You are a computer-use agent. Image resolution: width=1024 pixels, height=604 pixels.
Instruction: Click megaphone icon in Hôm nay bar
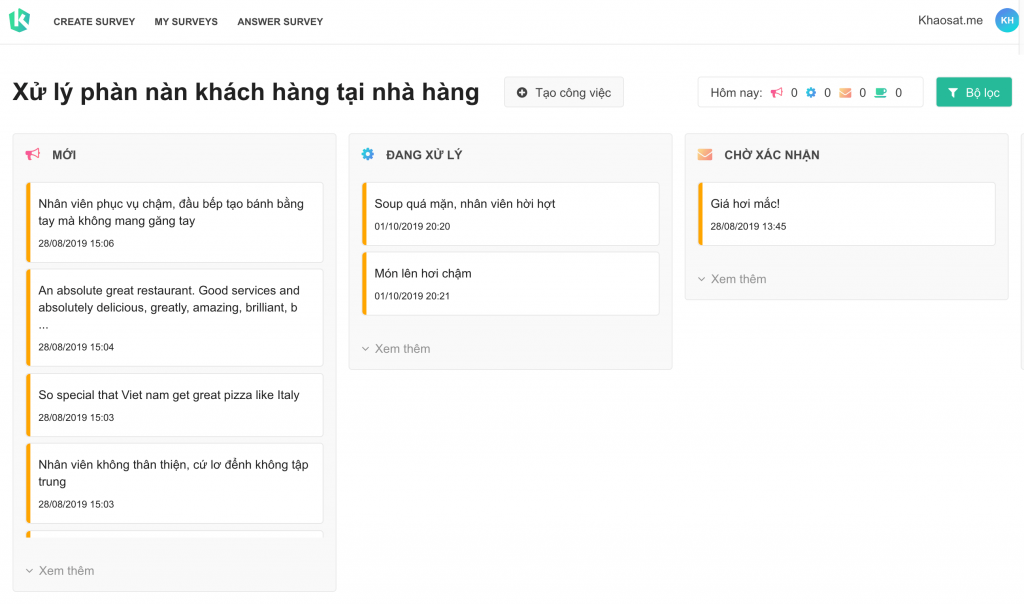(776, 93)
